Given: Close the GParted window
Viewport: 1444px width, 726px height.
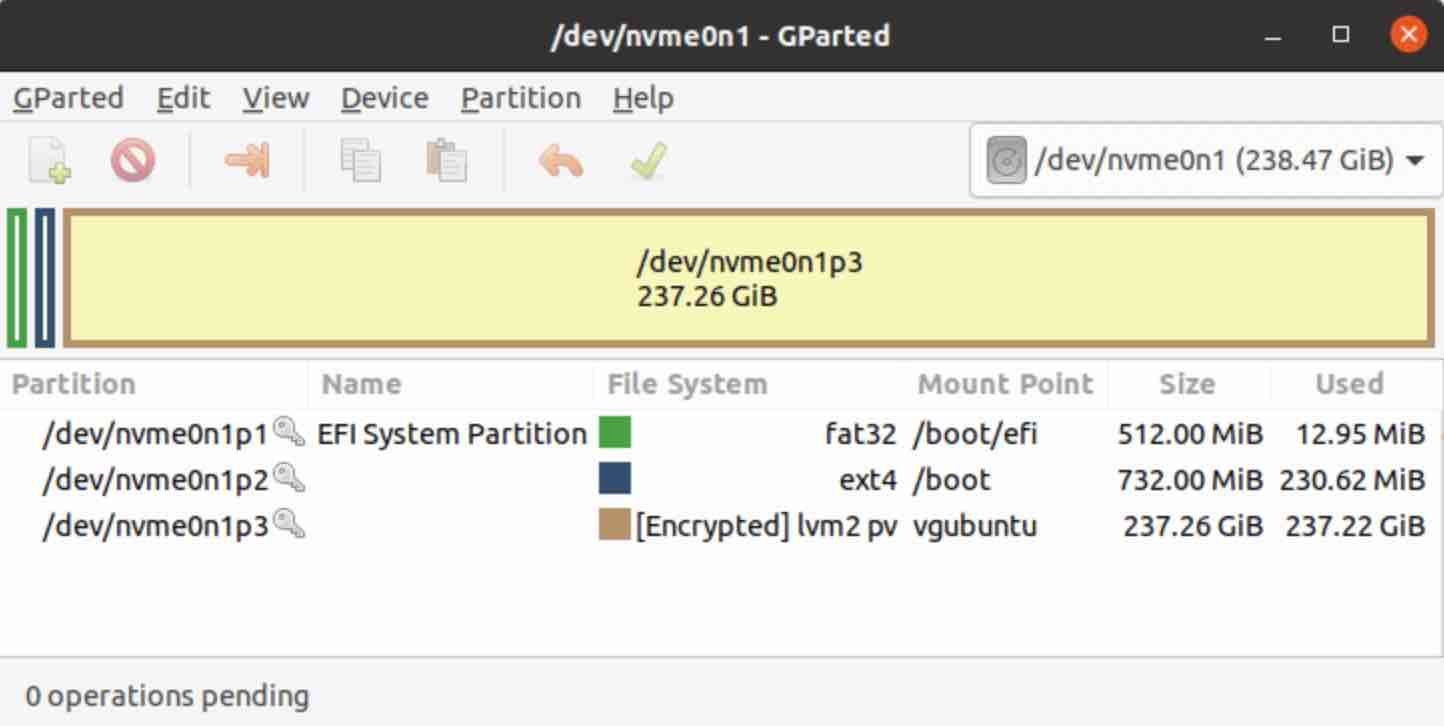Looking at the screenshot, I should 1409,36.
